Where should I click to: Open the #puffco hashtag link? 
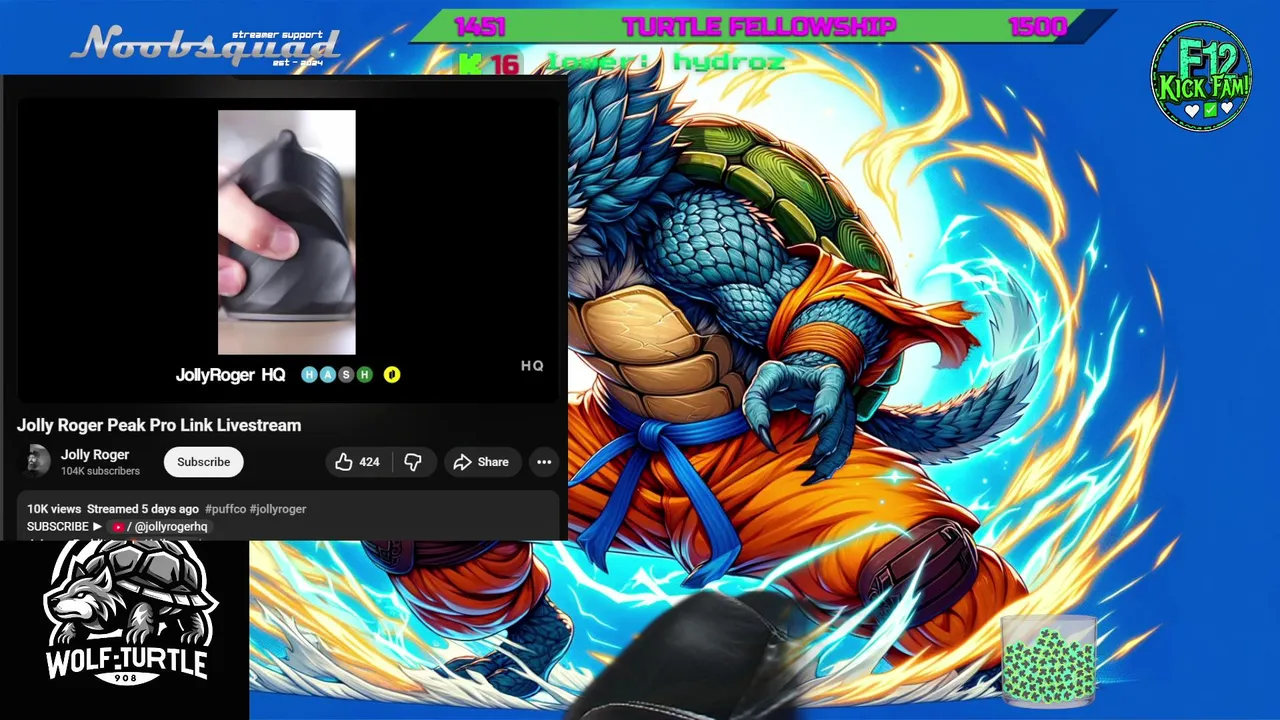[225, 509]
